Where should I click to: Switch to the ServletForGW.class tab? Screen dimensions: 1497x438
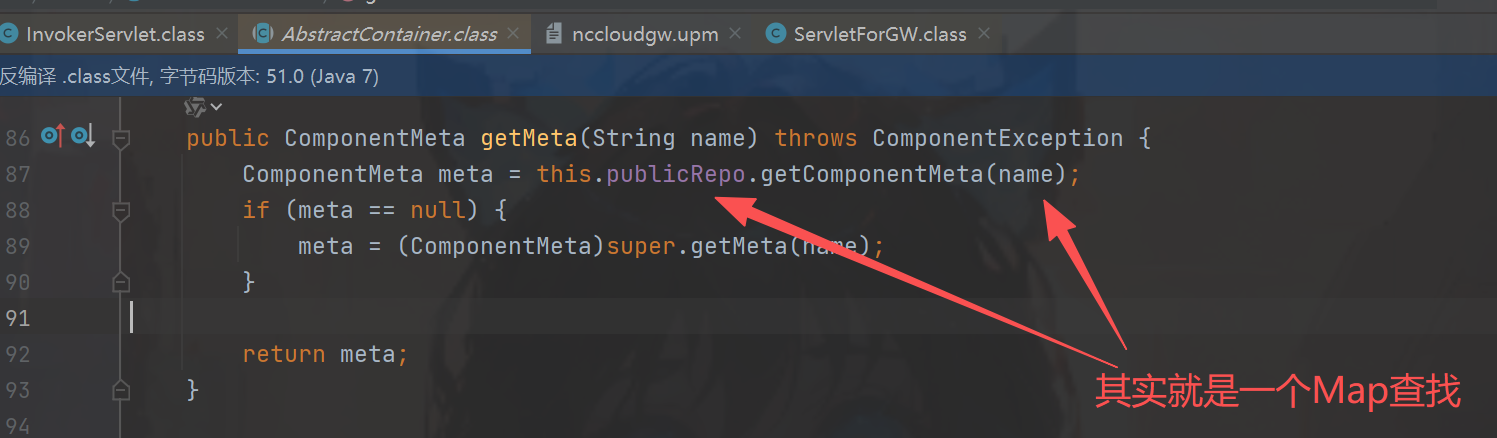880,34
